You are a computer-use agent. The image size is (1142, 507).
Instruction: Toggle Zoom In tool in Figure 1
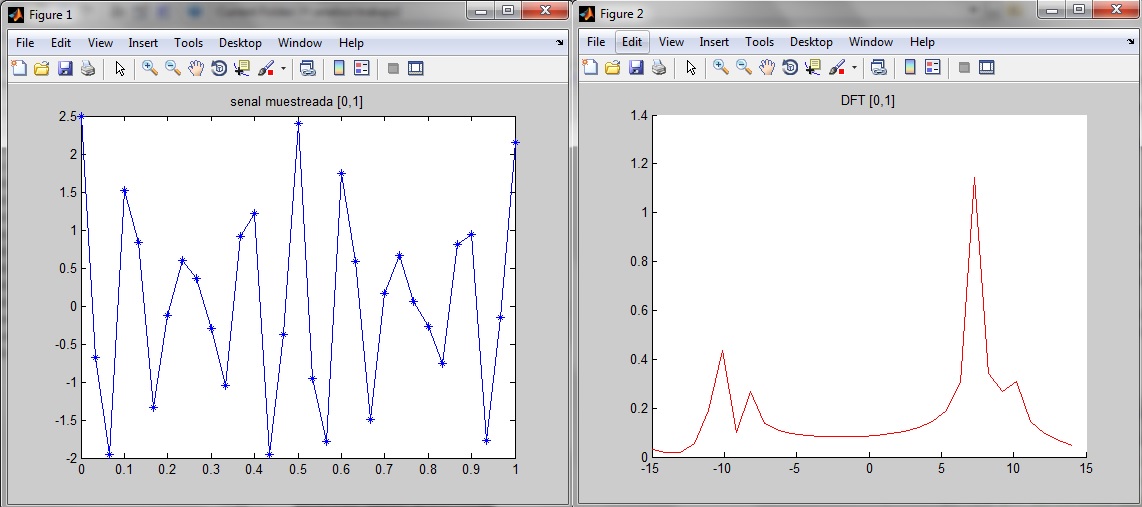[149, 68]
